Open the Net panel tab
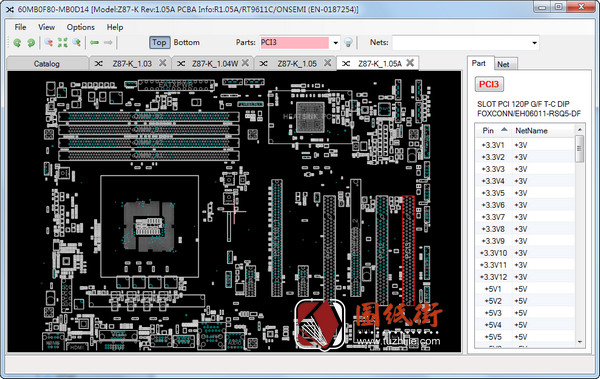Screen dimensions: 600x379 tap(503, 64)
